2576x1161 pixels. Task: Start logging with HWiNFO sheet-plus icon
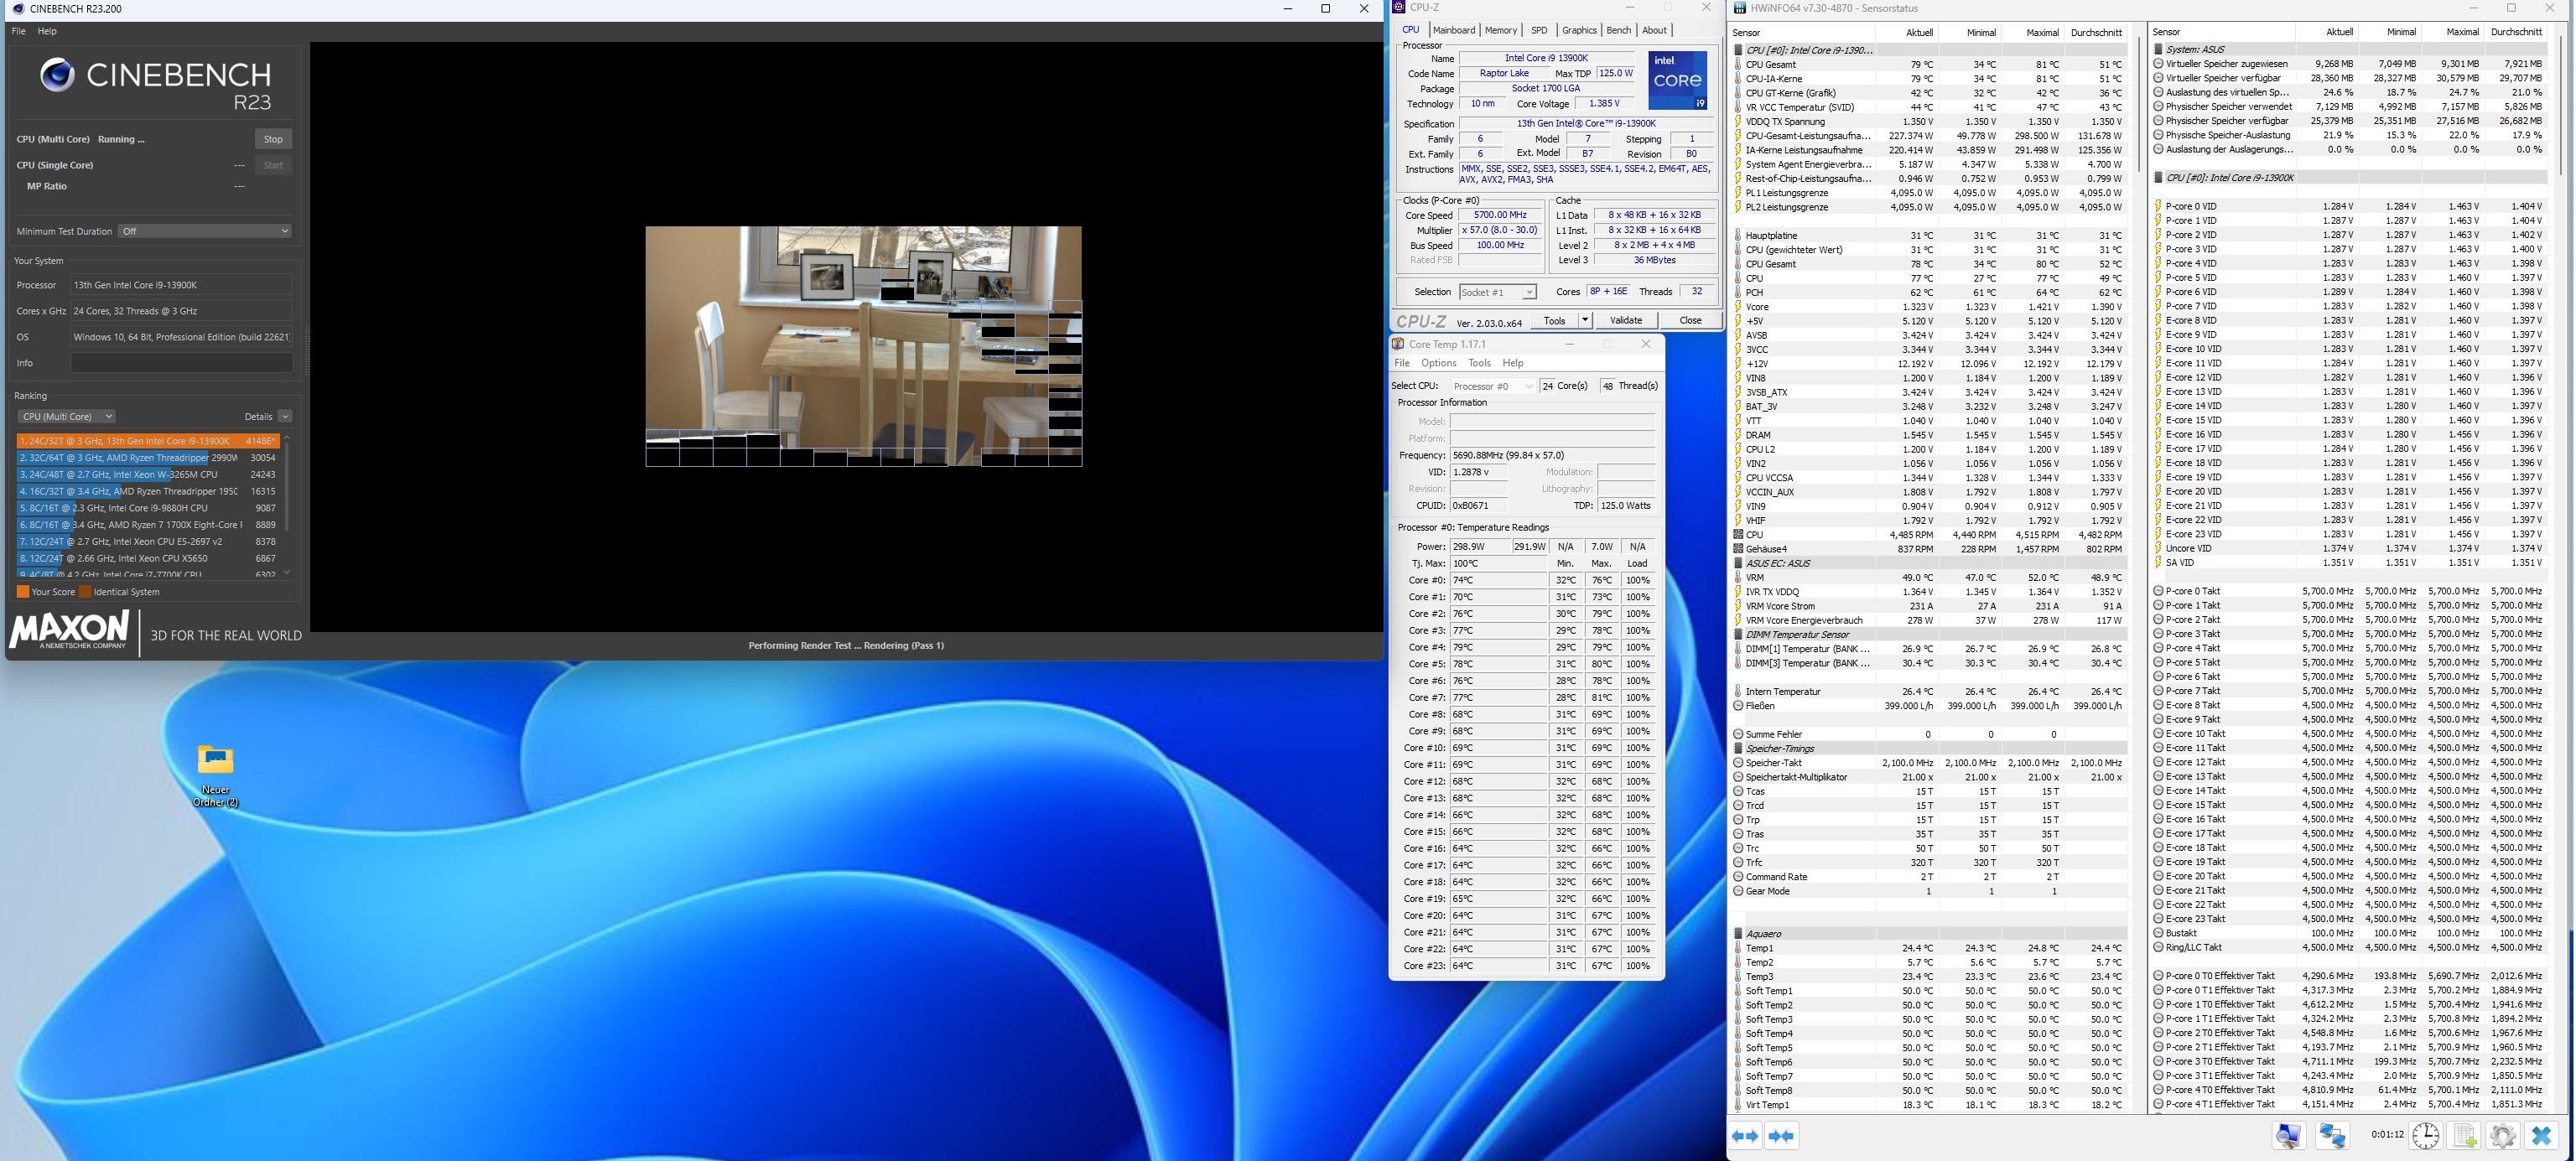[x=2465, y=1136]
